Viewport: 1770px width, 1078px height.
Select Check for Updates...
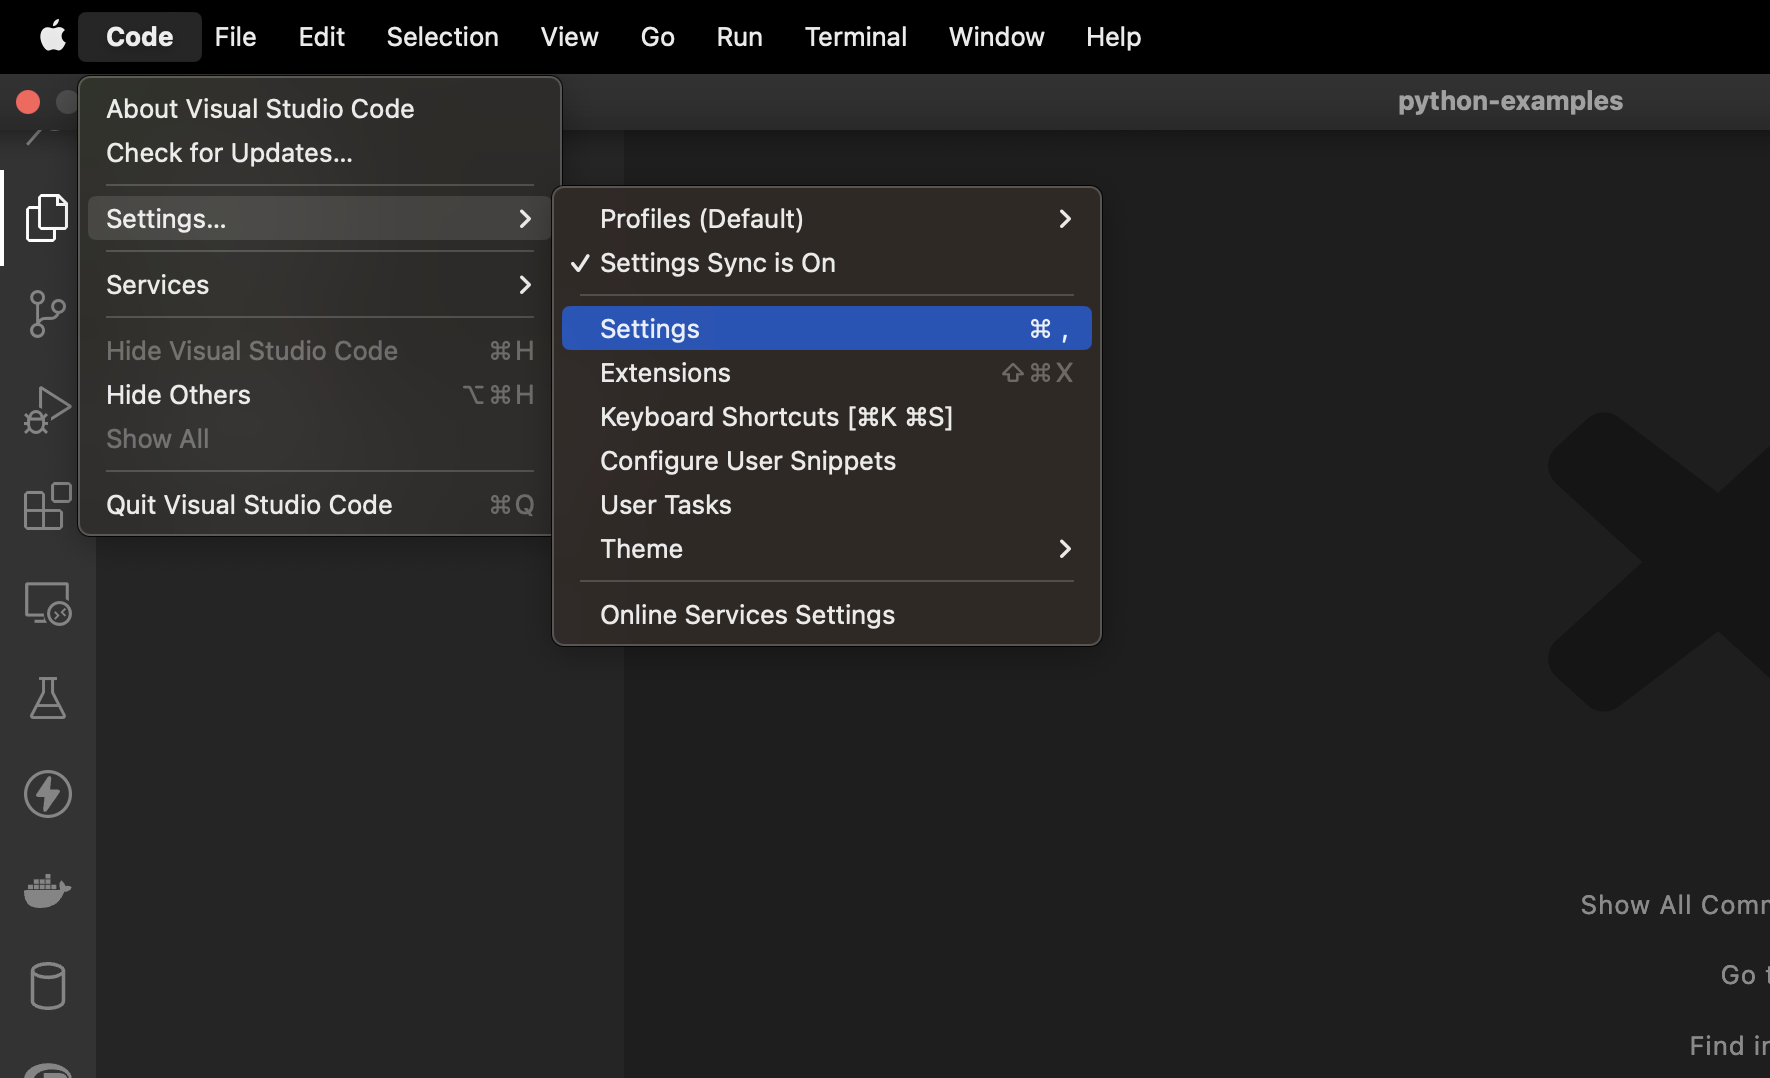(x=319, y=153)
